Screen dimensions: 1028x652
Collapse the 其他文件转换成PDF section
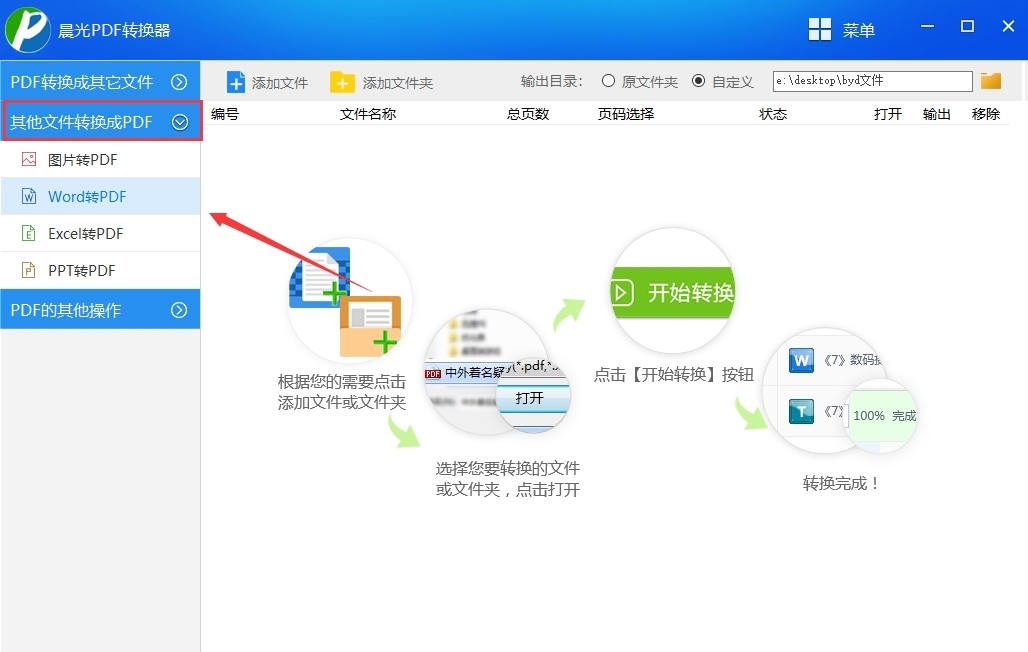100,120
